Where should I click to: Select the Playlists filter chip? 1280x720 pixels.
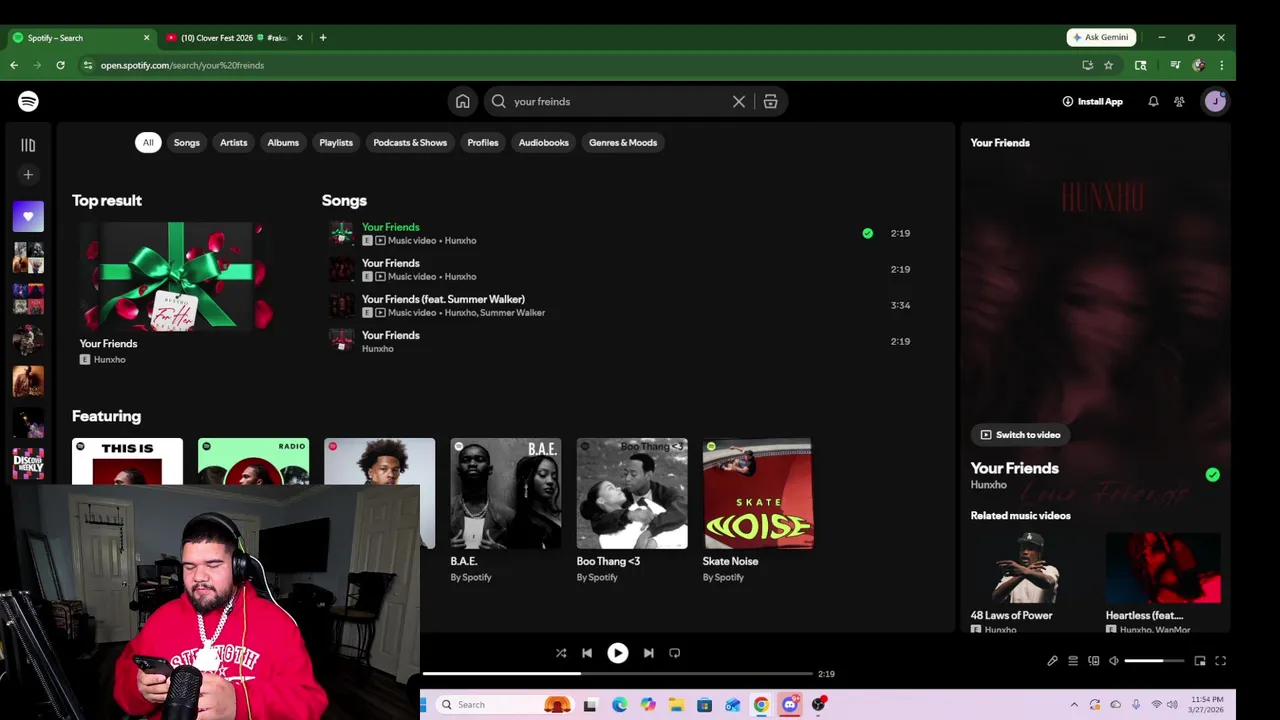336,142
